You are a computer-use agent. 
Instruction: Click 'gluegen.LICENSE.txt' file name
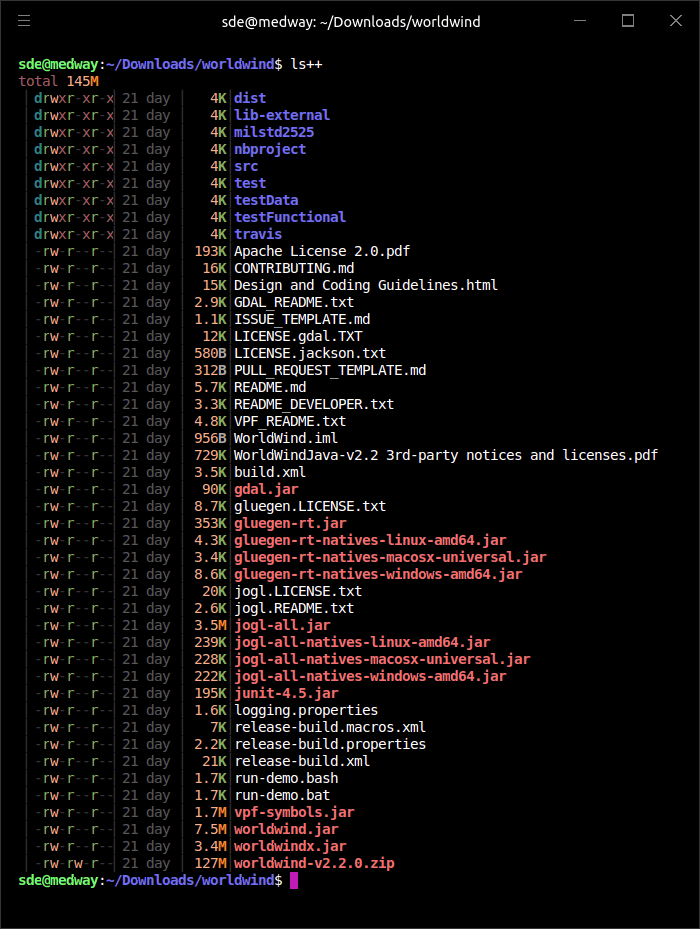(x=310, y=507)
